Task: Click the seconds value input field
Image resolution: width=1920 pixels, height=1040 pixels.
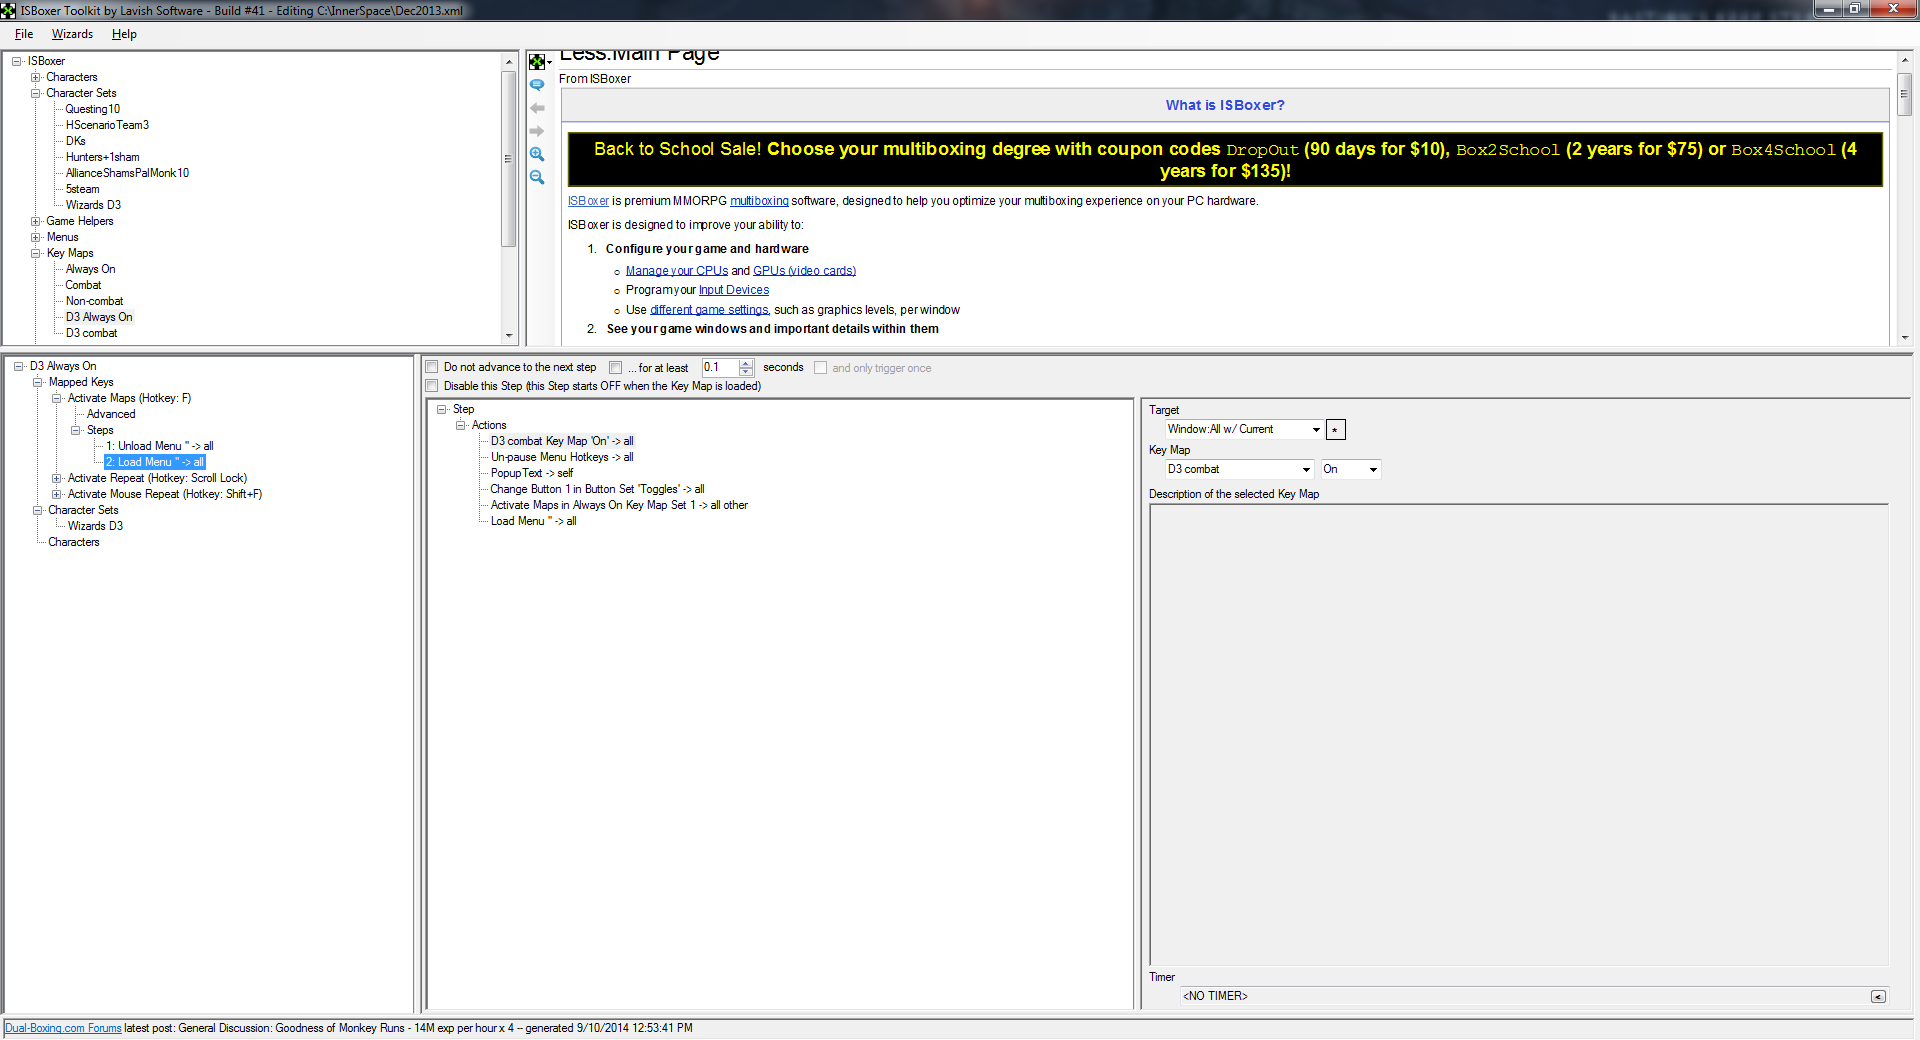Action: [720, 367]
